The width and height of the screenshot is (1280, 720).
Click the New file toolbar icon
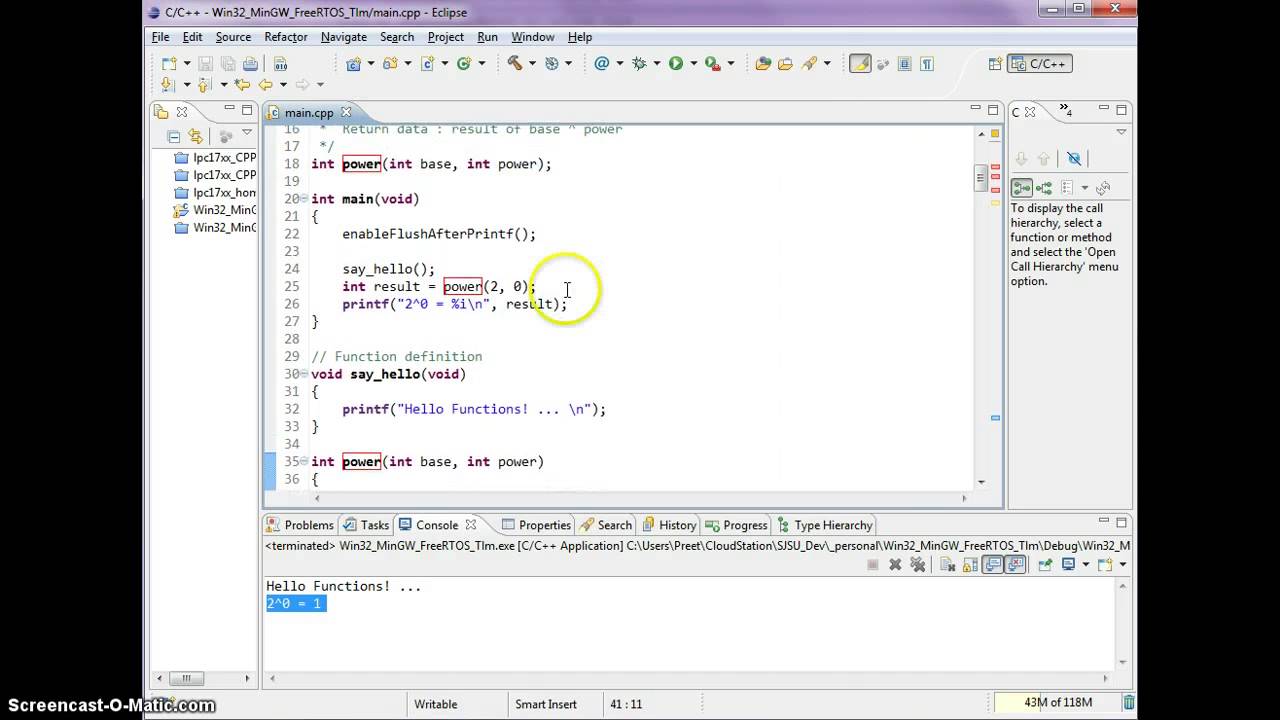[x=169, y=64]
